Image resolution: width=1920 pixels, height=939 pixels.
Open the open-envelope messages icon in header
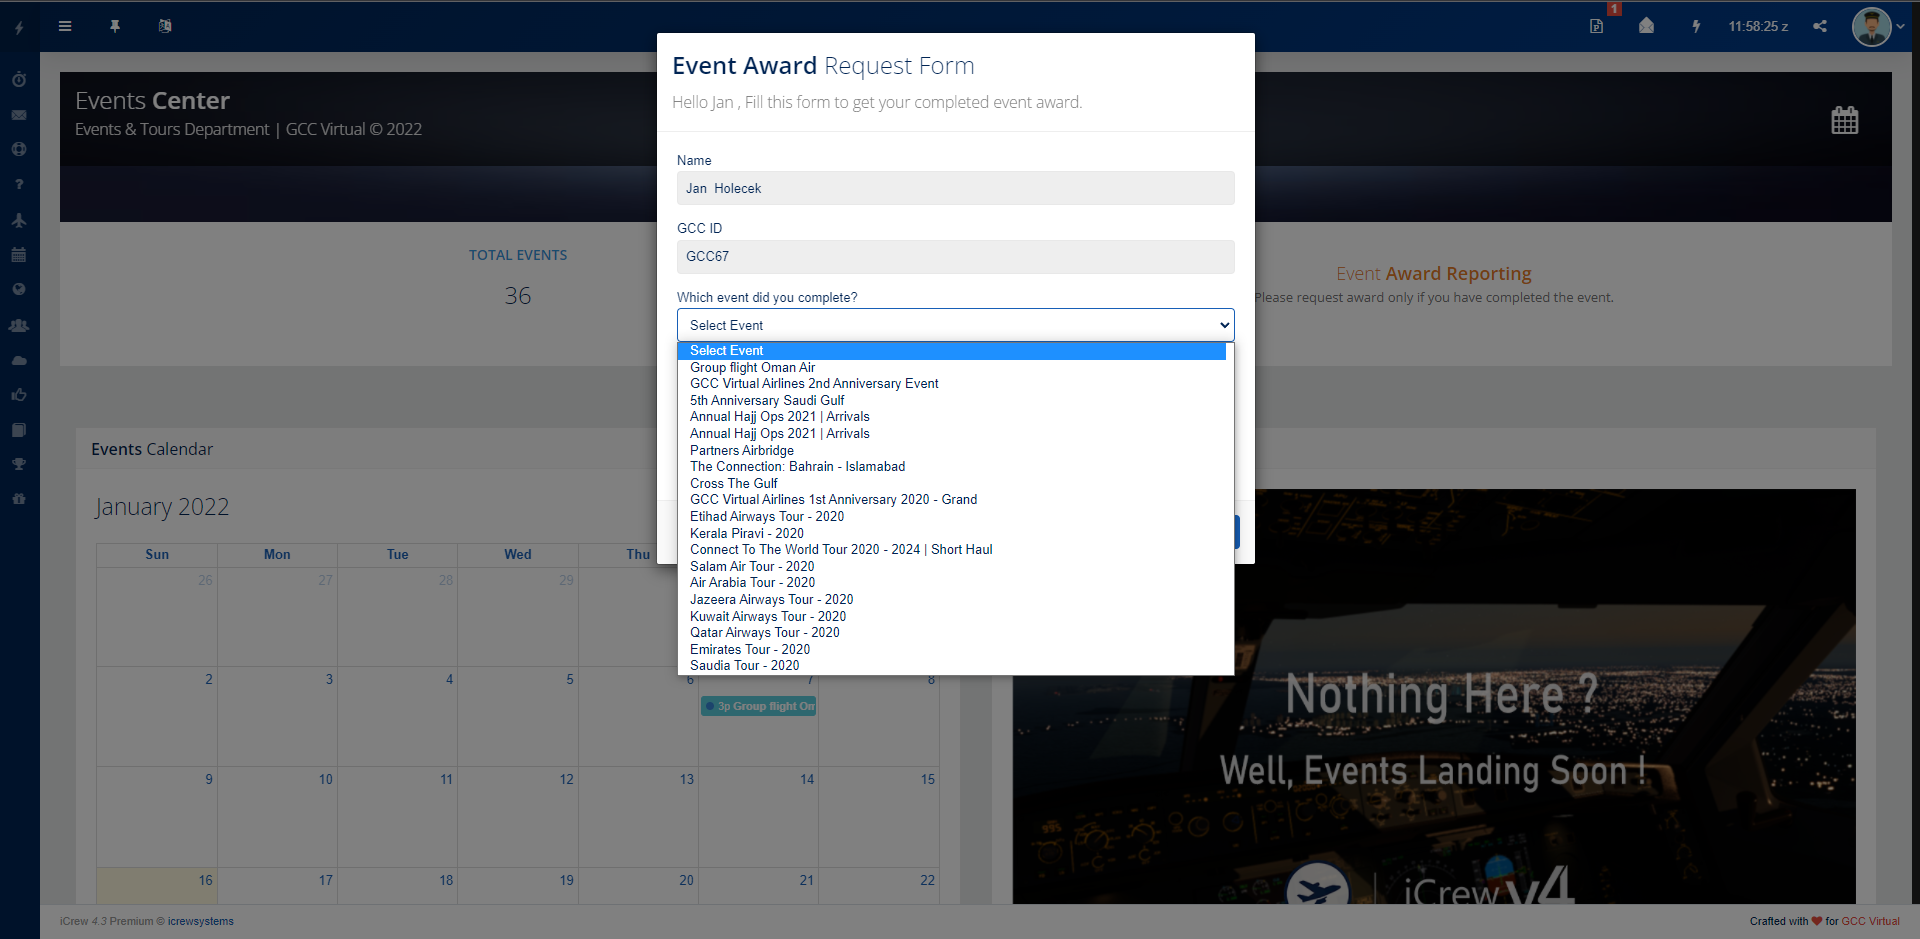[1646, 26]
